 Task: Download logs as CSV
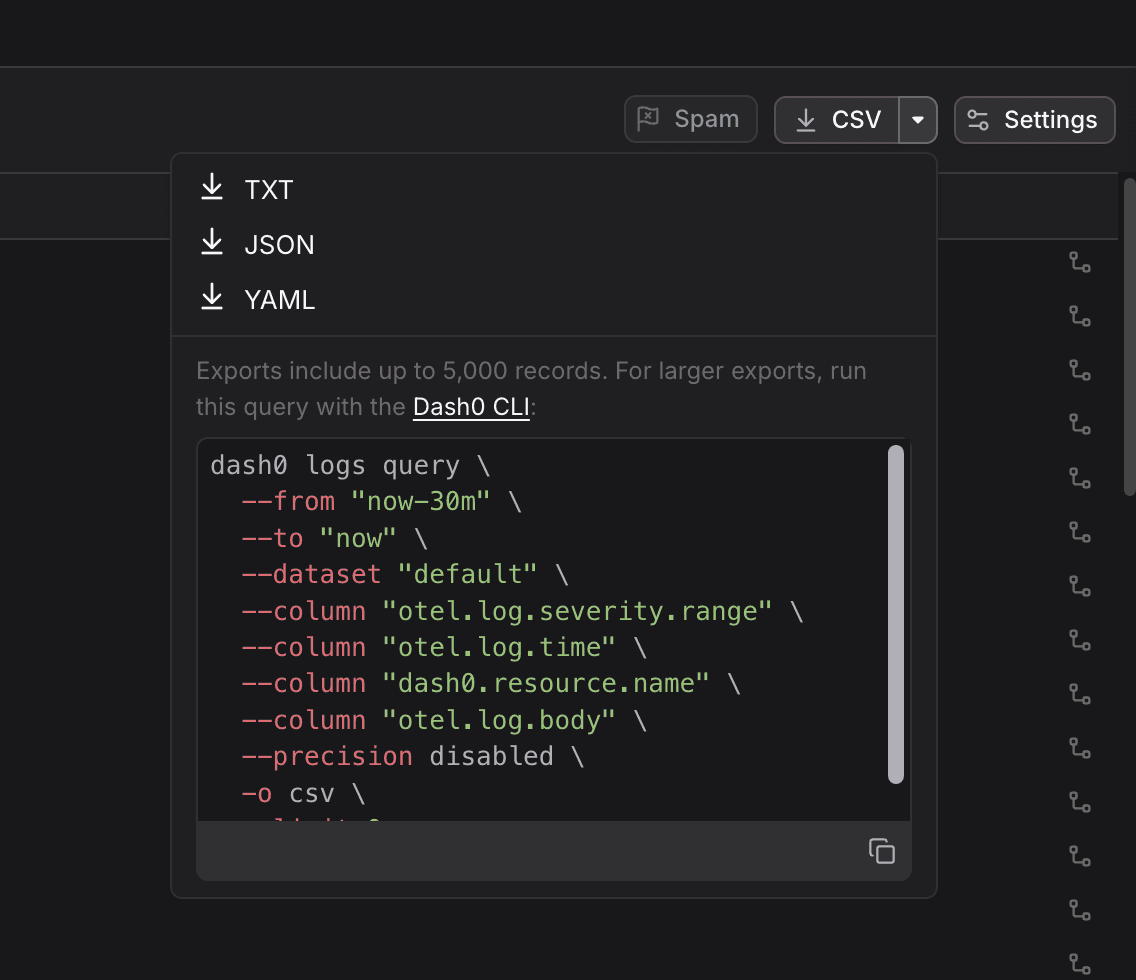(837, 120)
